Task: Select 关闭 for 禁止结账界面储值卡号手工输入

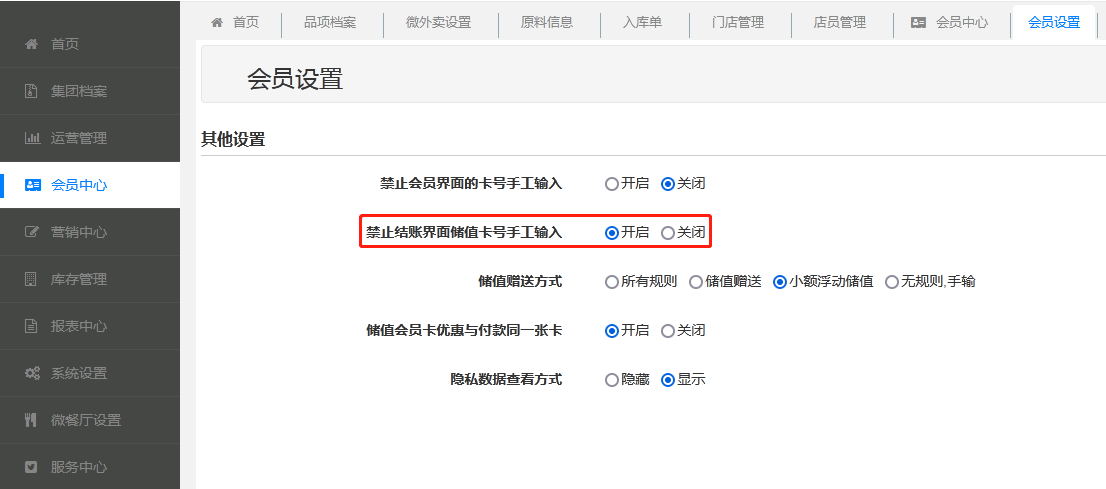Action: click(x=668, y=232)
